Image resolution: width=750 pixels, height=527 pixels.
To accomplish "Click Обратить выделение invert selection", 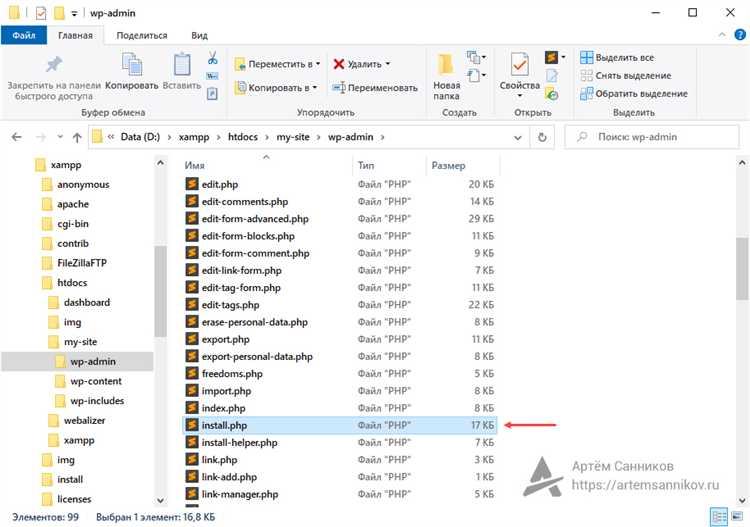I will point(634,94).
